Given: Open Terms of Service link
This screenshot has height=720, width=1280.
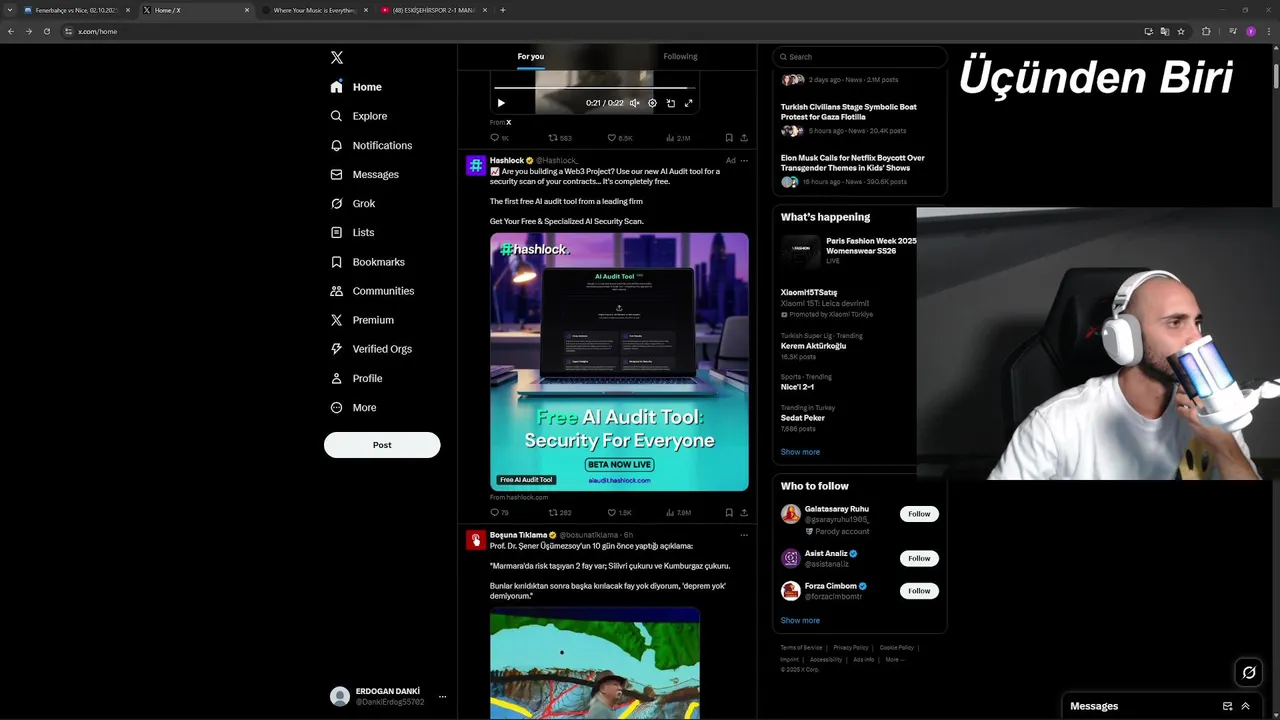Looking at the screenshot, I should click(x=801, y=648).
